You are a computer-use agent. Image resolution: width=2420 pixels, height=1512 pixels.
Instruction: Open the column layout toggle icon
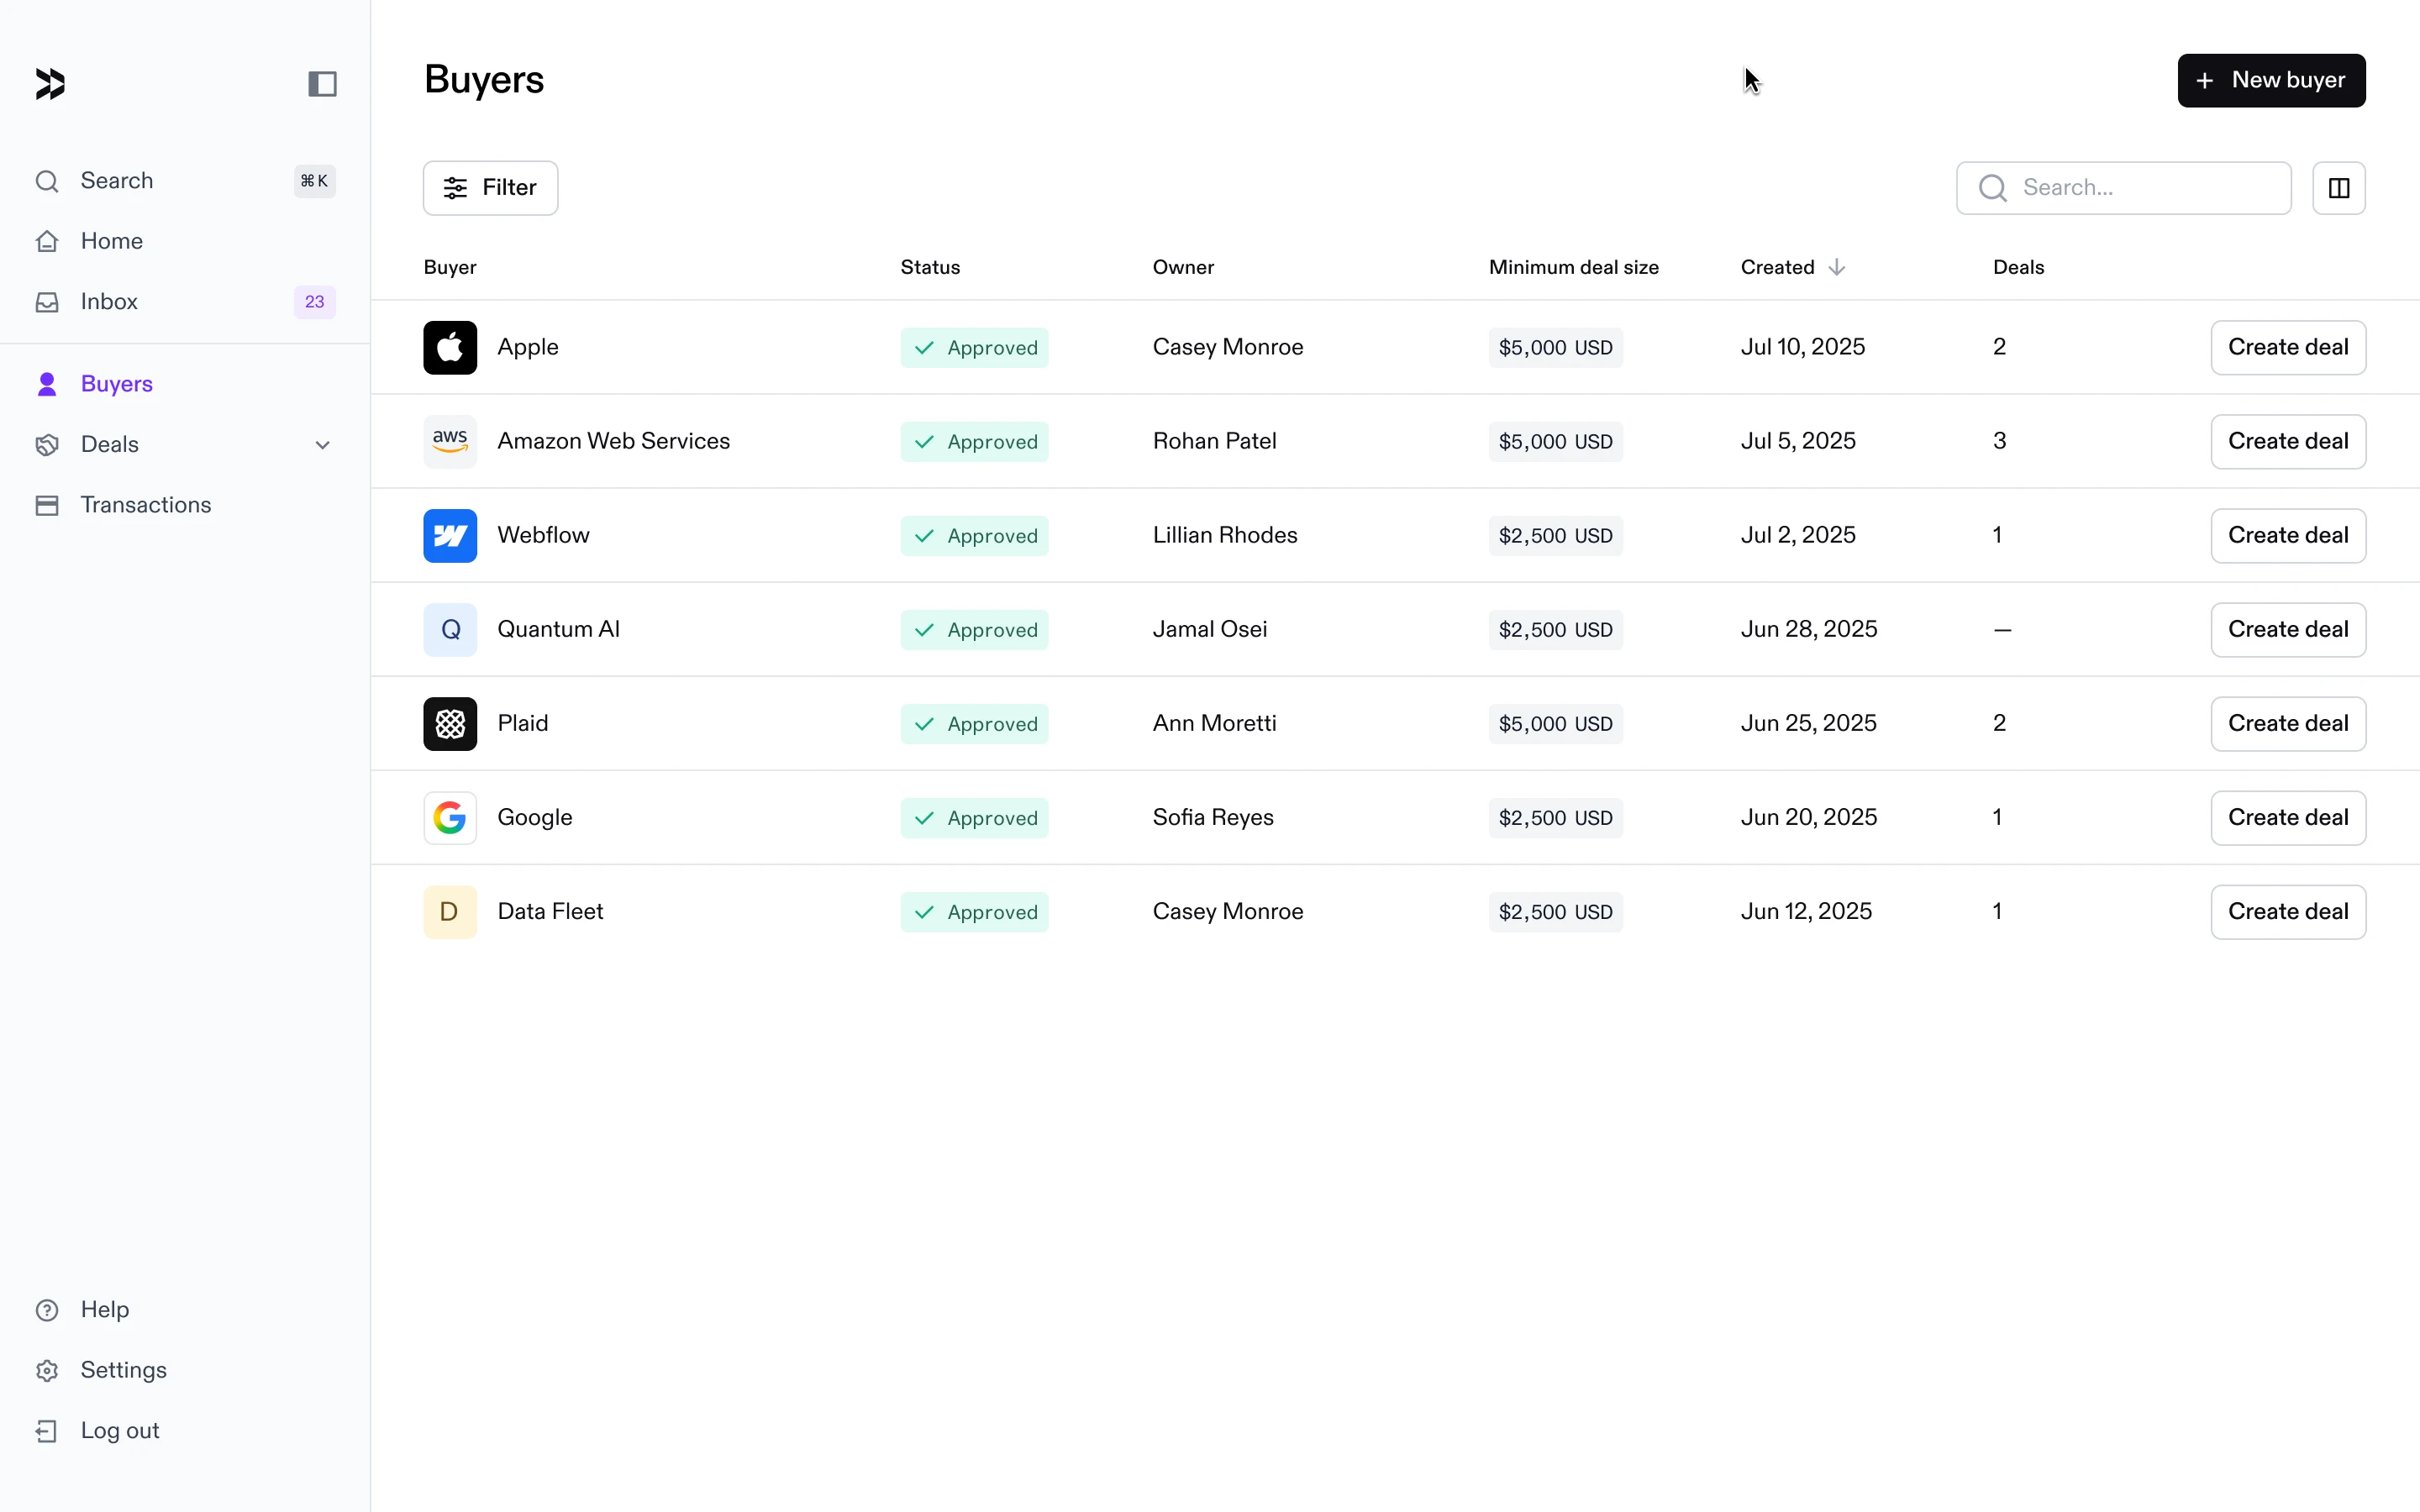[2338, 188]
